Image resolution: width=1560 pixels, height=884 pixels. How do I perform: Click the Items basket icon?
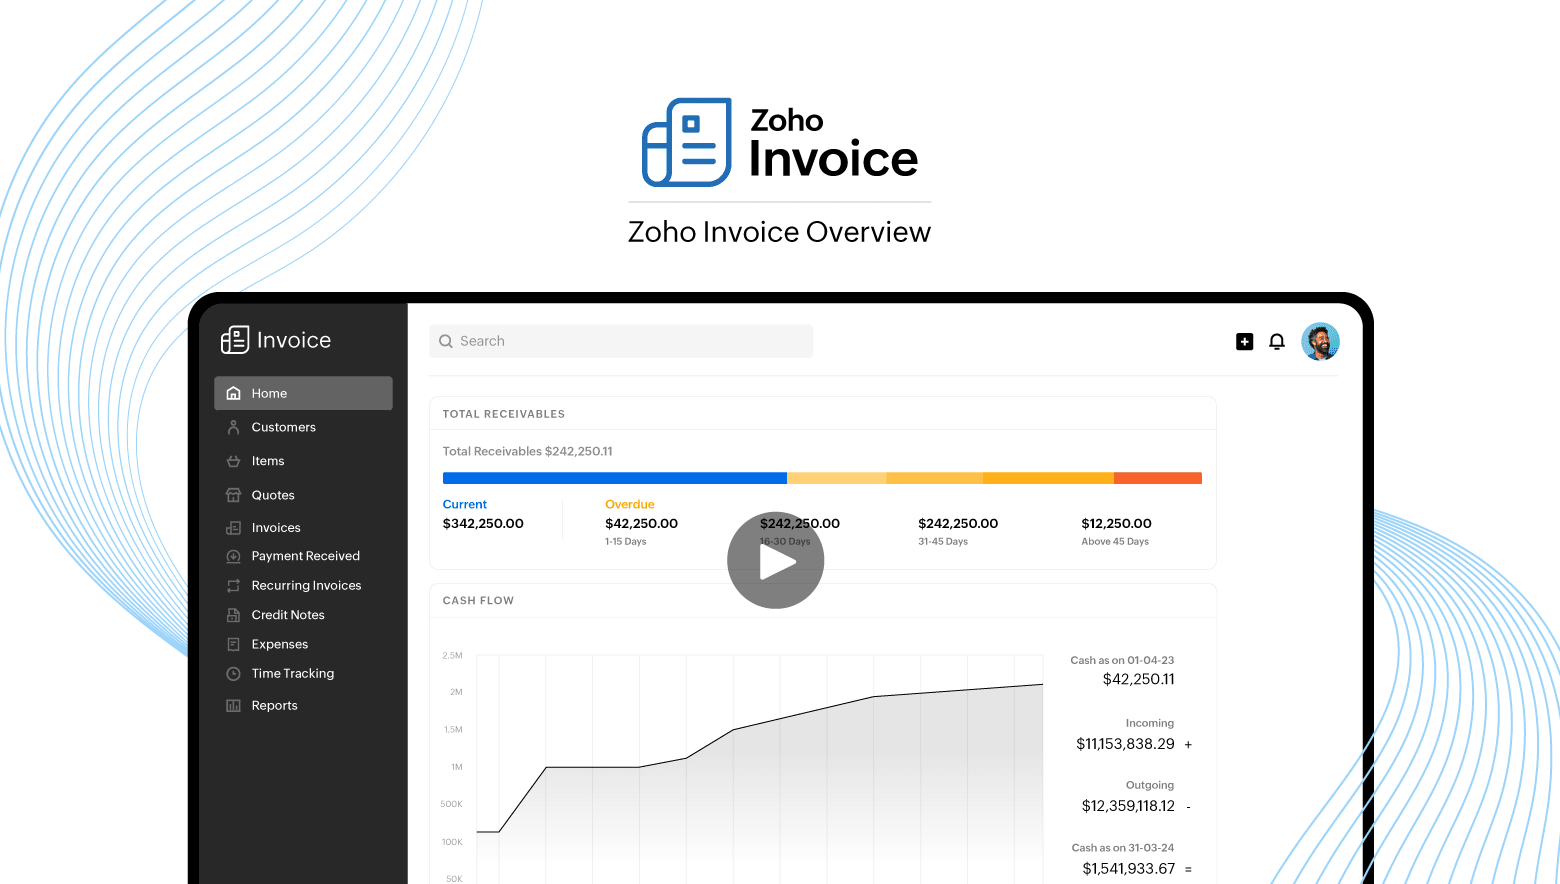pos(234,461)
